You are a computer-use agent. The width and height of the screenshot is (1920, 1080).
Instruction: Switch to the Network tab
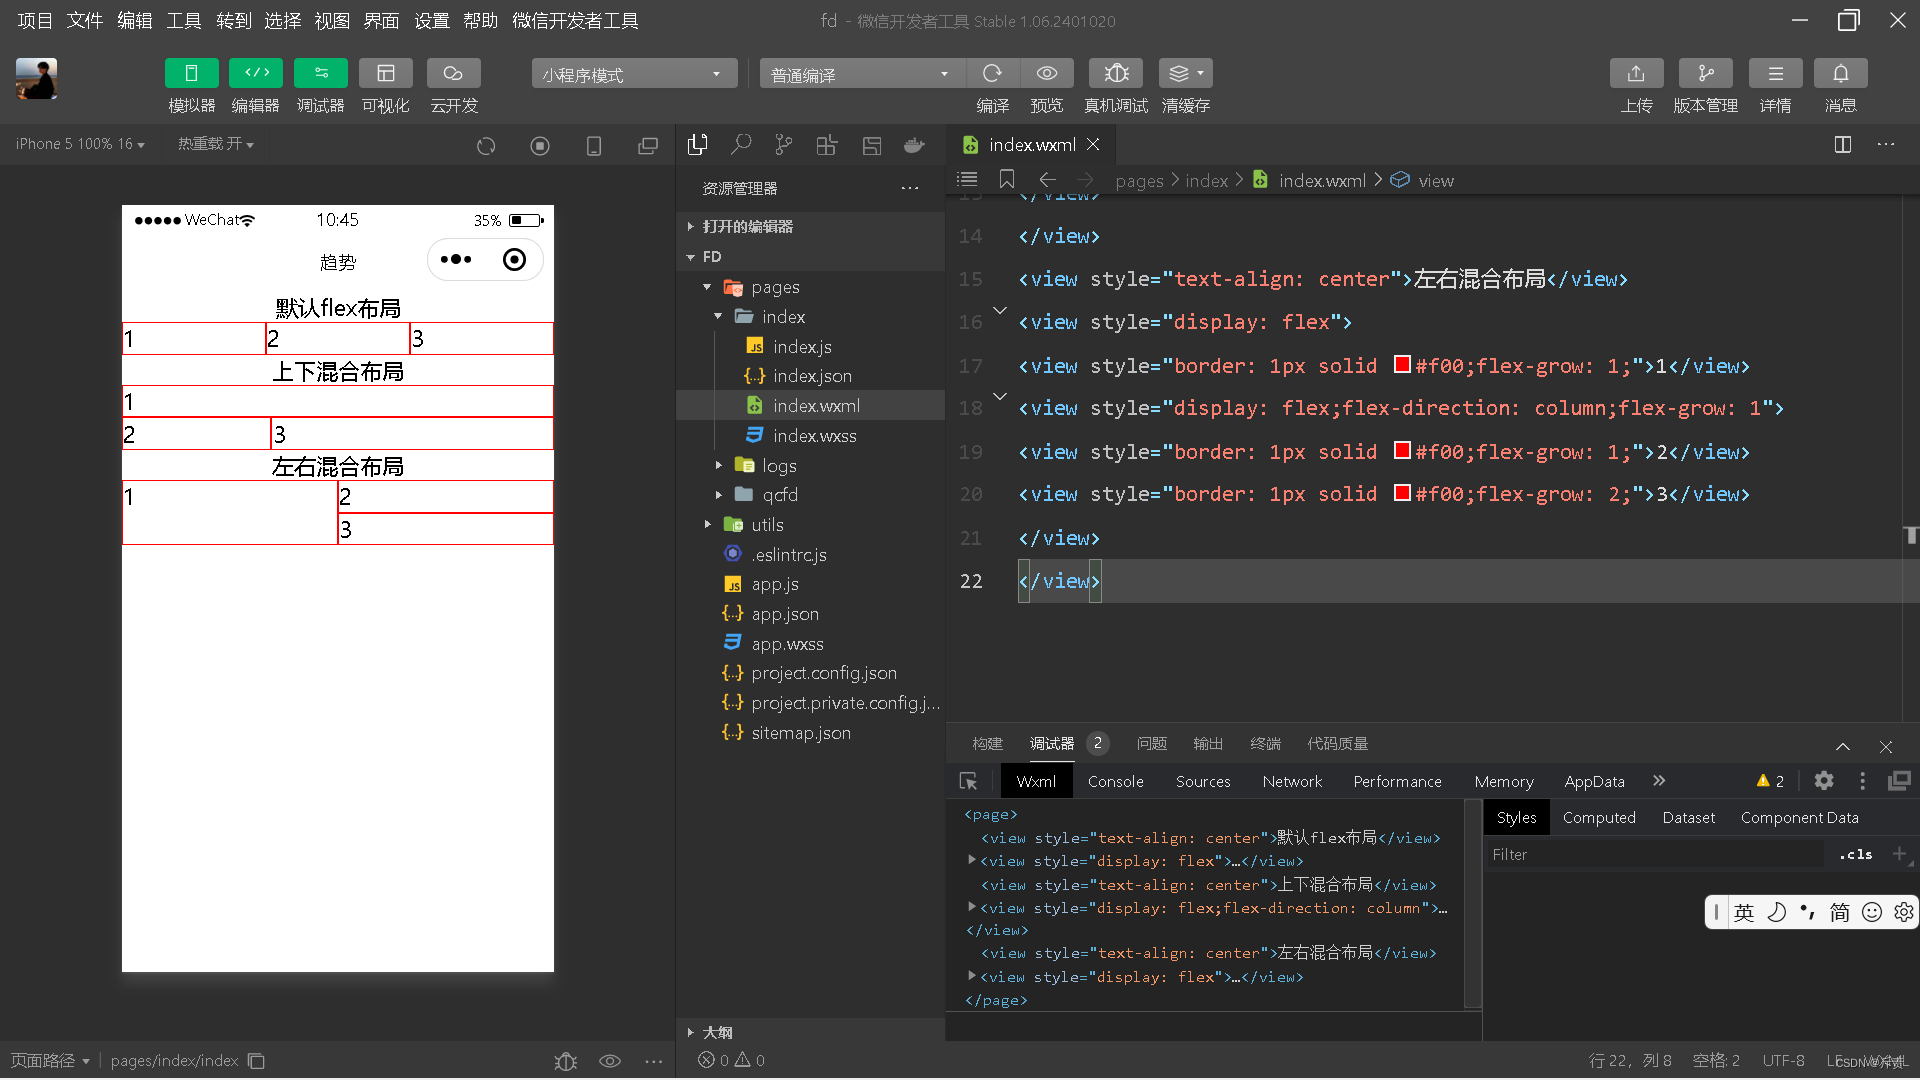(1292, 782)
